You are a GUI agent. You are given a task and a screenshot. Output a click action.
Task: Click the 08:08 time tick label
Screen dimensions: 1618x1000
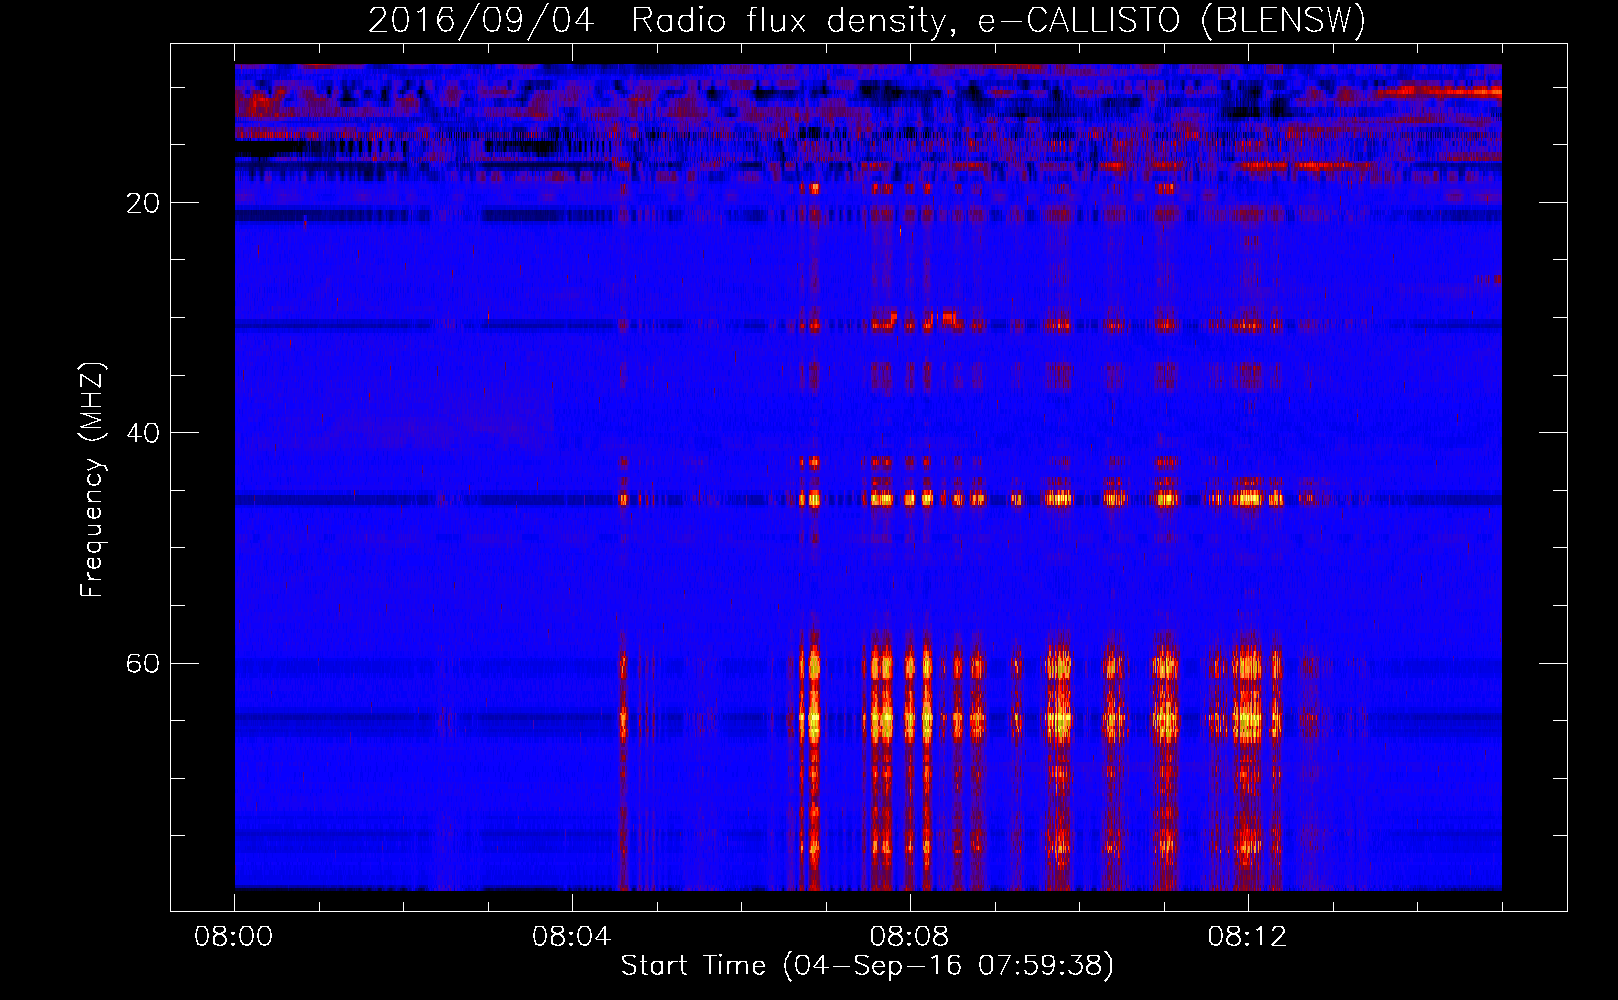[910, 937]
